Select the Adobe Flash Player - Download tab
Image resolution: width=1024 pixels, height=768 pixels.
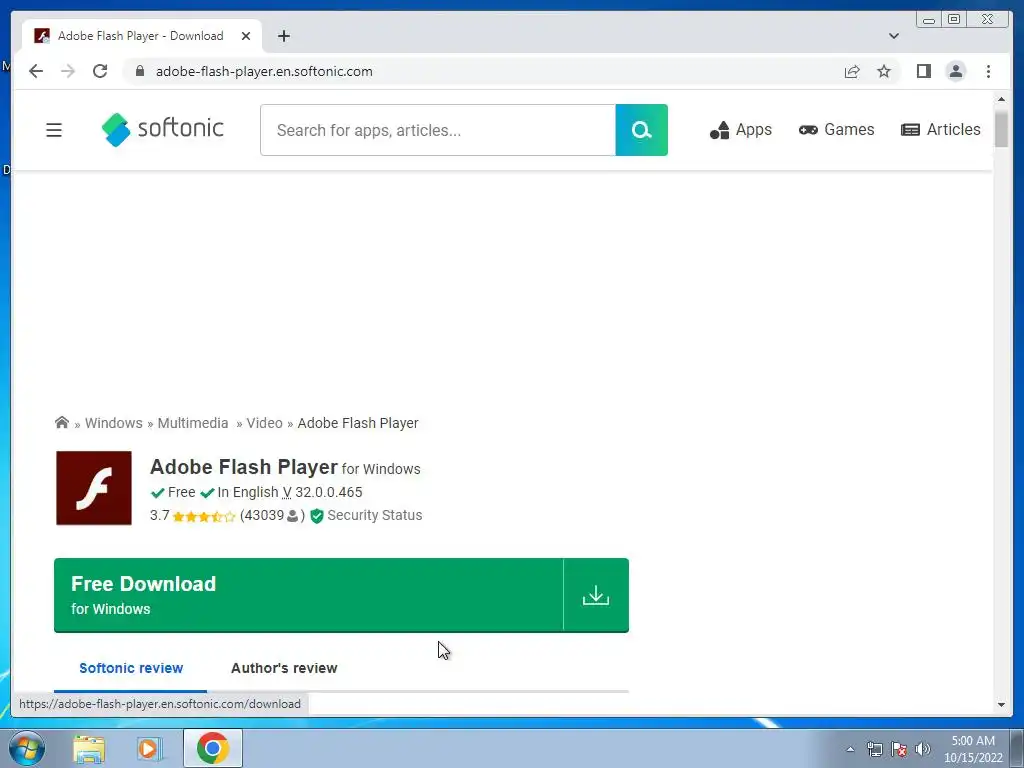pos(142,36)
